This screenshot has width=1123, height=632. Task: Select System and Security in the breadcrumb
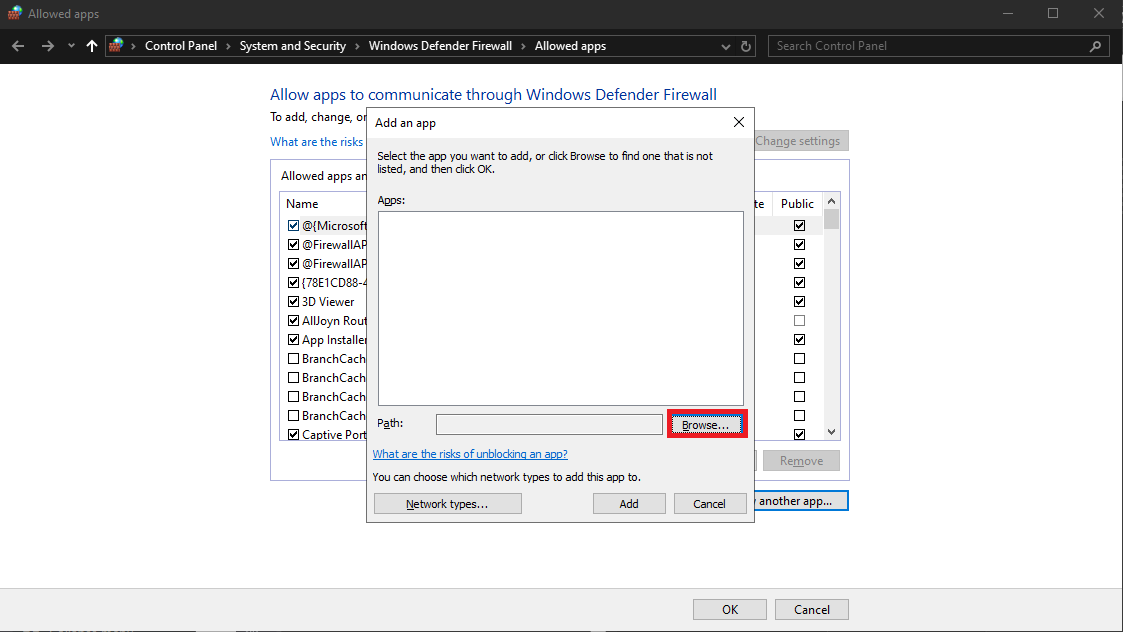[x=293, y=45]
